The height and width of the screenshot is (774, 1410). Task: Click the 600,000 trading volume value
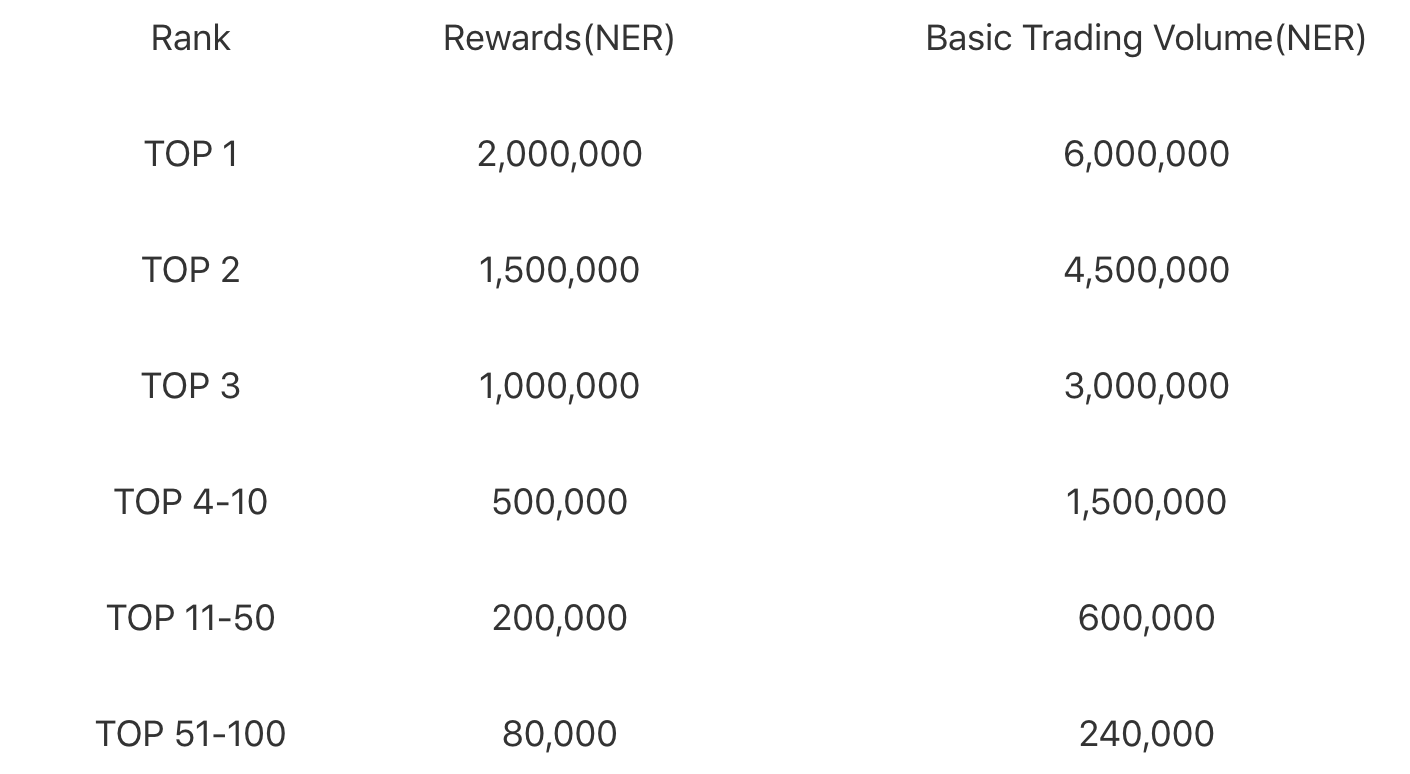tap(1146, 618)
